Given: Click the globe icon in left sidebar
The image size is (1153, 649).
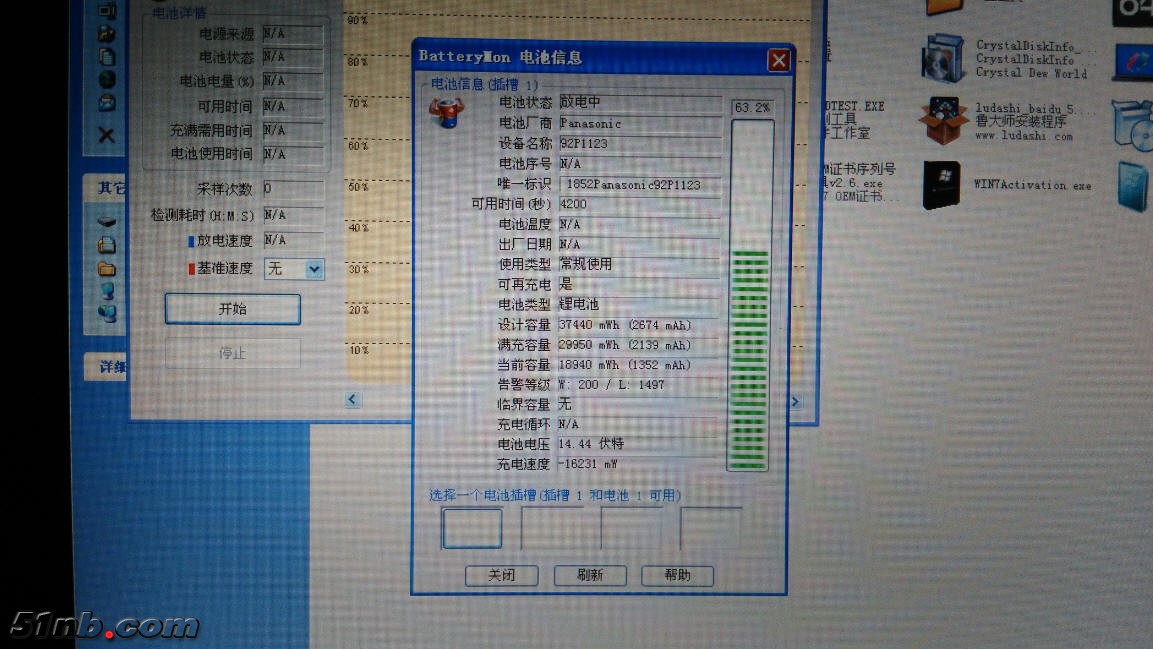Looking at the screenshot, I should 106,79.
